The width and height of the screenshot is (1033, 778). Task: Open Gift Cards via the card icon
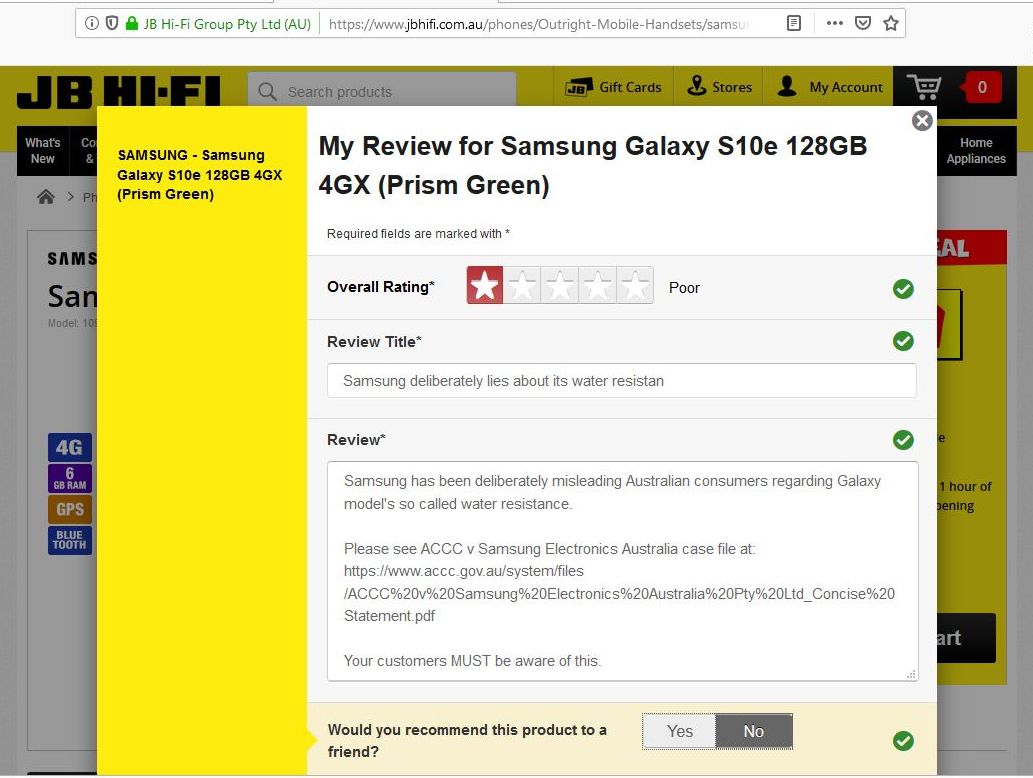pos(582,86)
